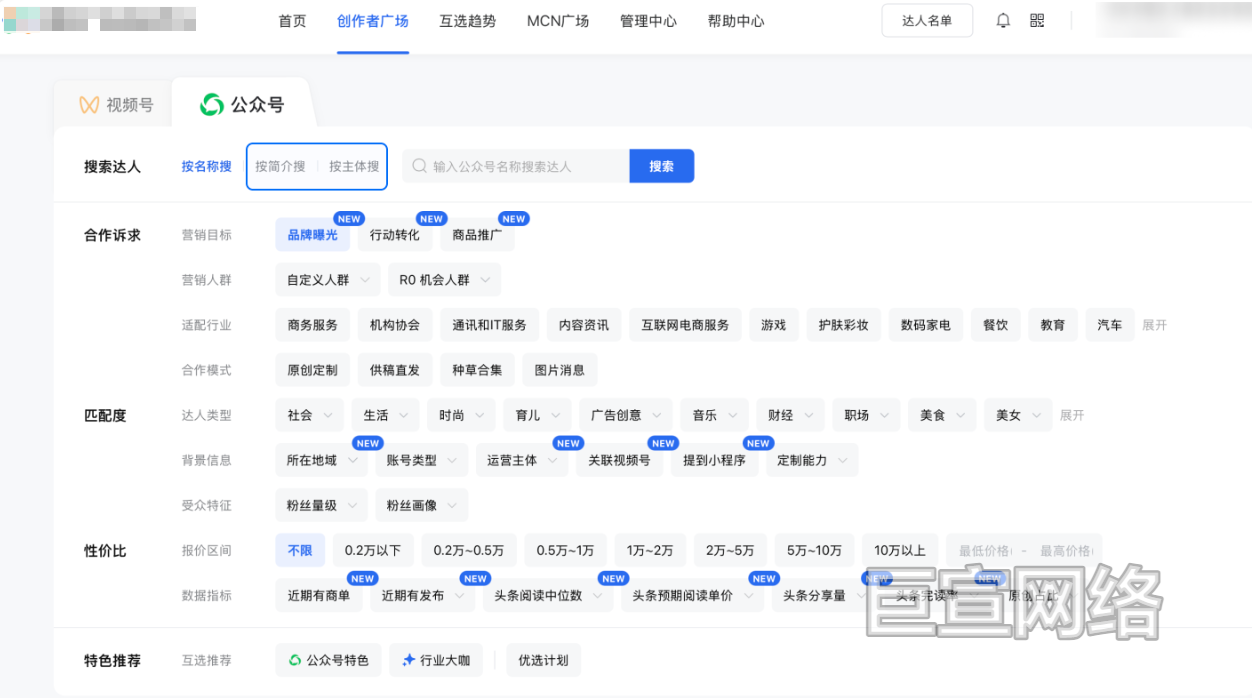Click the 最高价格 input field

click(x=1066, y=550)
